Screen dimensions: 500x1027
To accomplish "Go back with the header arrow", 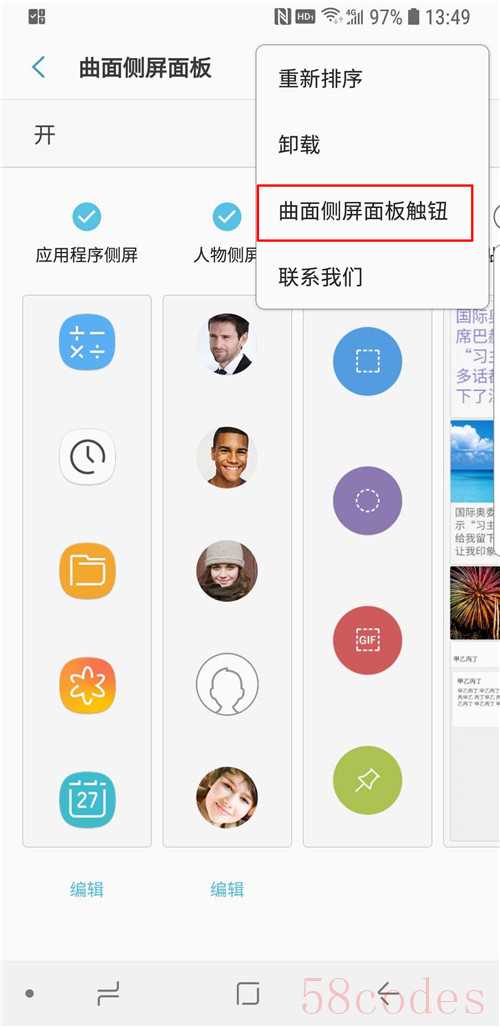I will 39,67.
